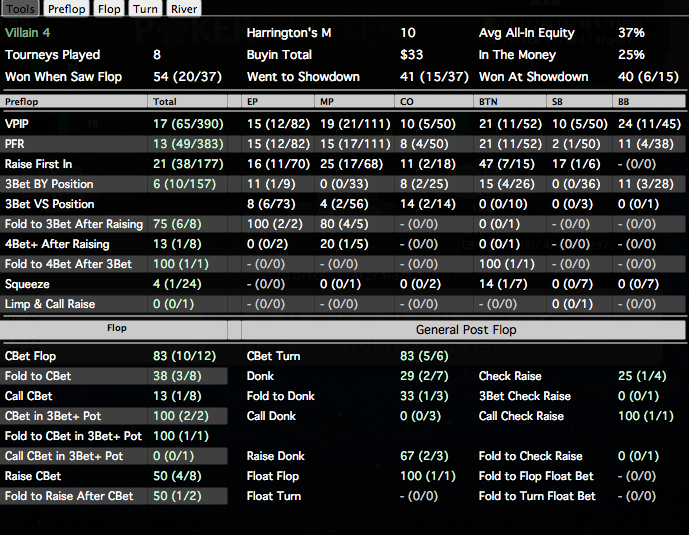This screenshot has height=535, width=689.
Task: Click VPIP MP value 19 (21/111)
Action: click(355, 124)
